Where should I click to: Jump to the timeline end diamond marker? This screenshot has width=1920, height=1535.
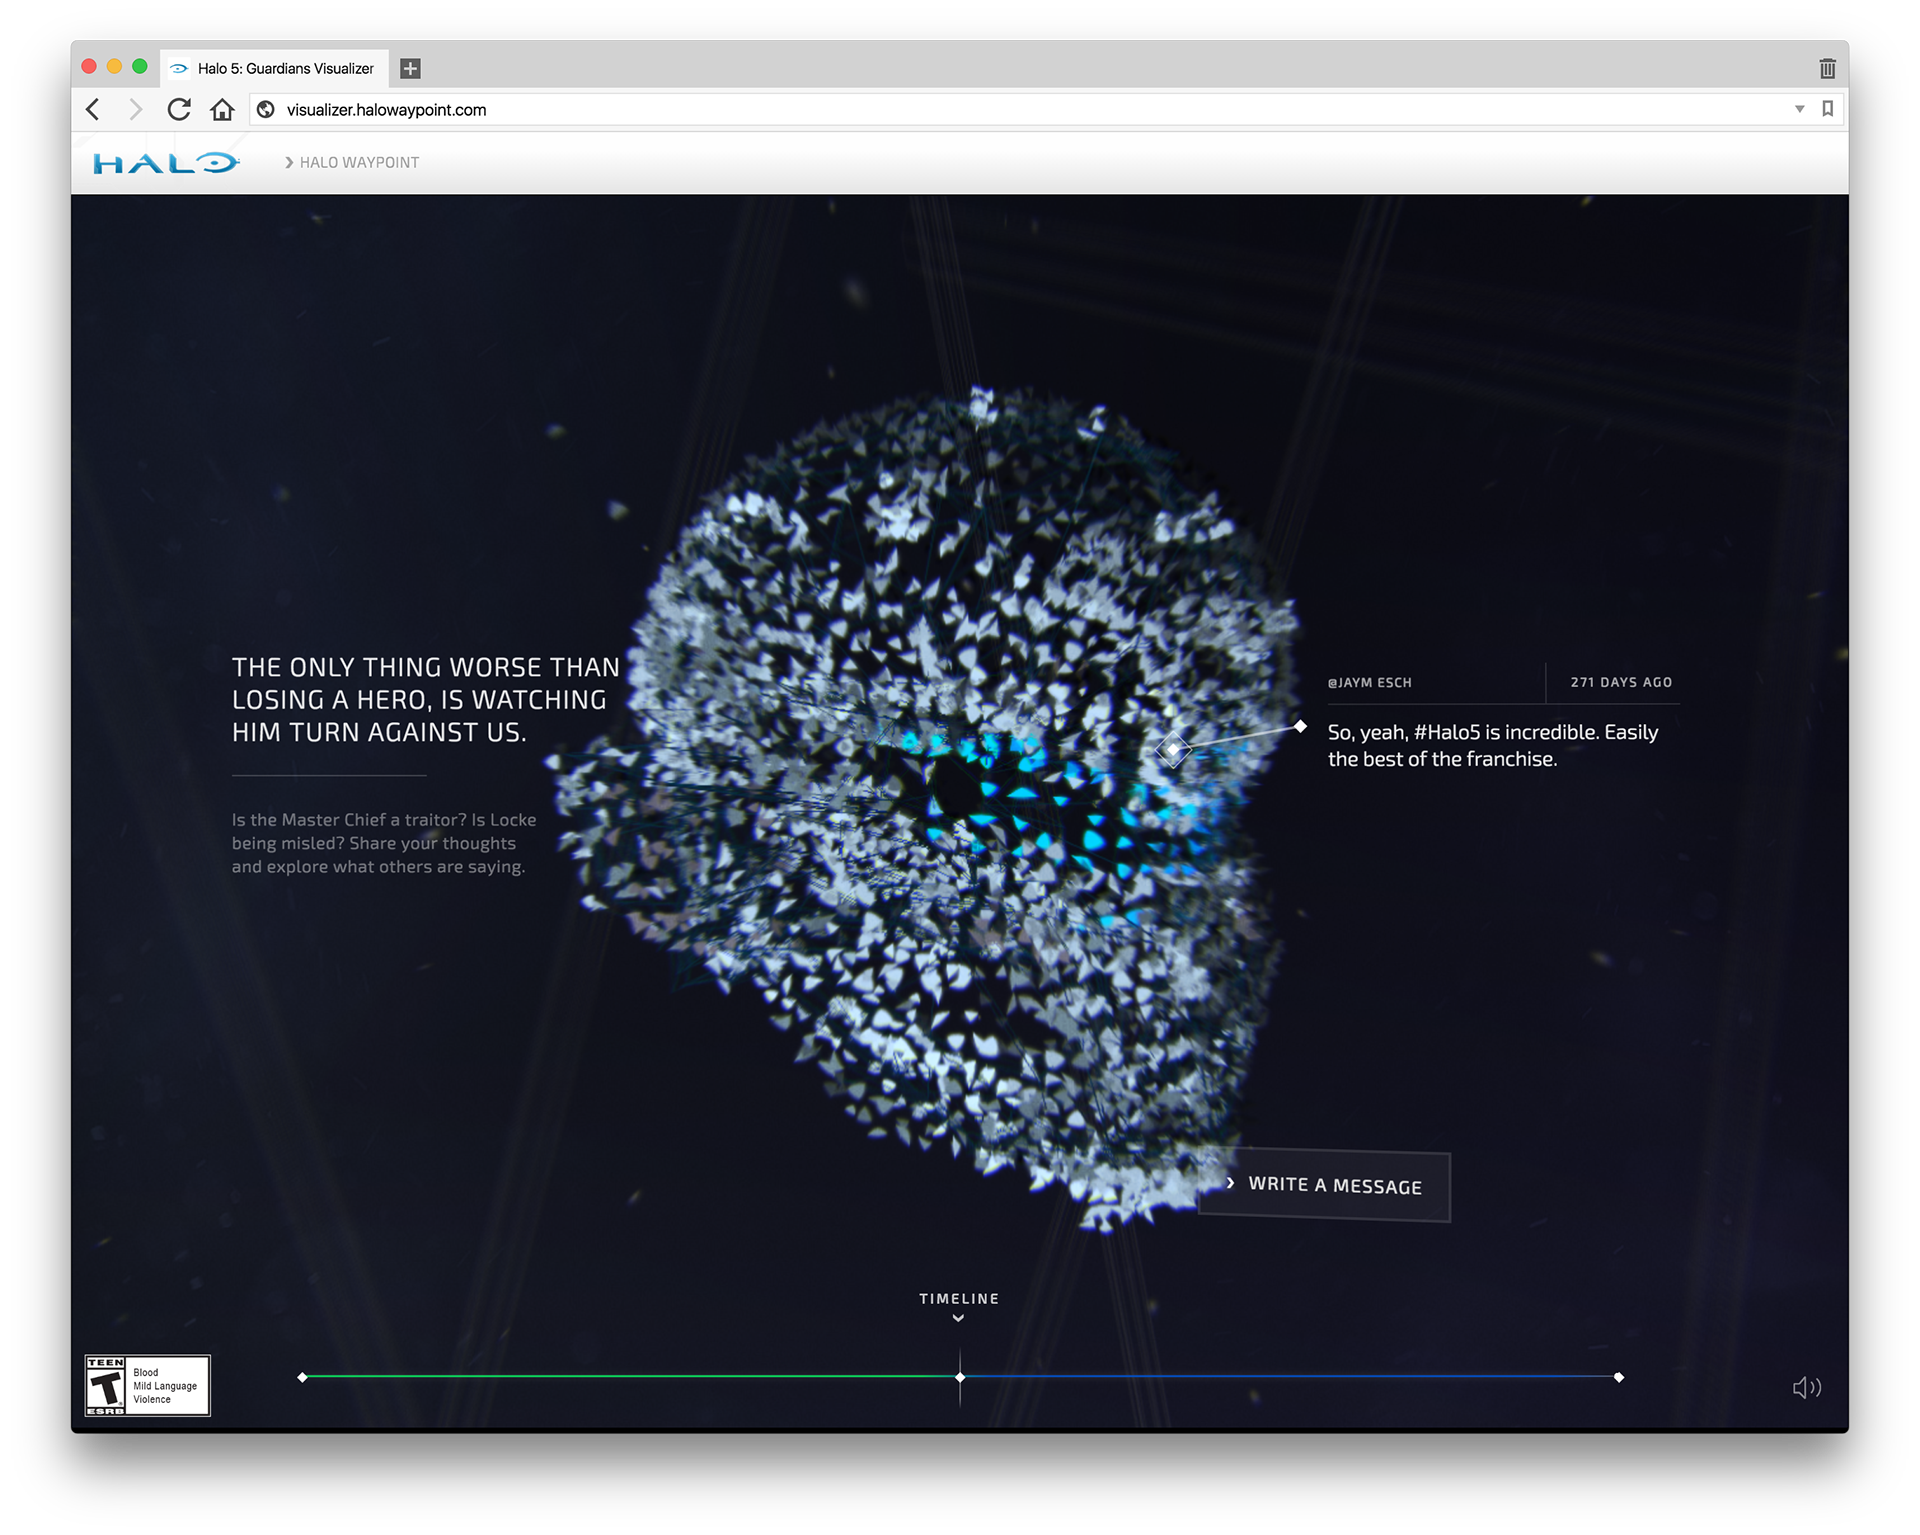1619,1377
